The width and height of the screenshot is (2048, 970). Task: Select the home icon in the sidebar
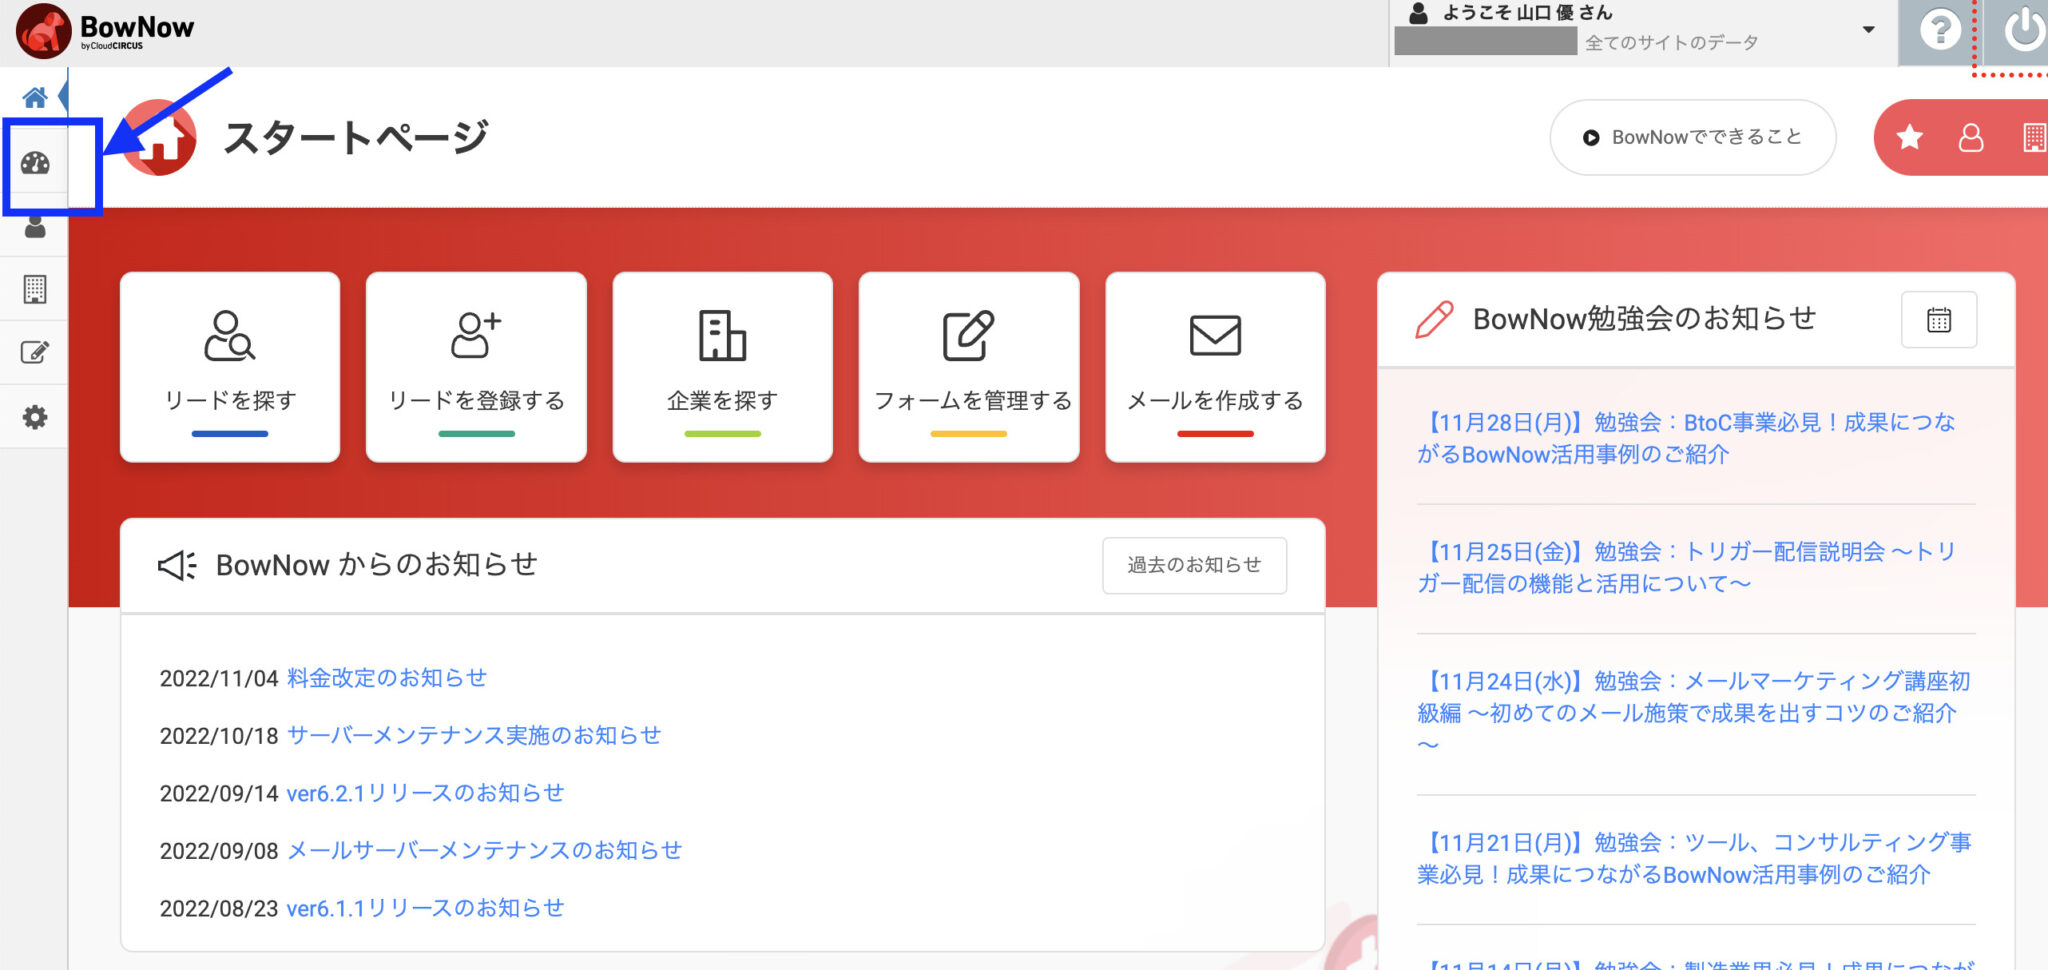[36, 96]
